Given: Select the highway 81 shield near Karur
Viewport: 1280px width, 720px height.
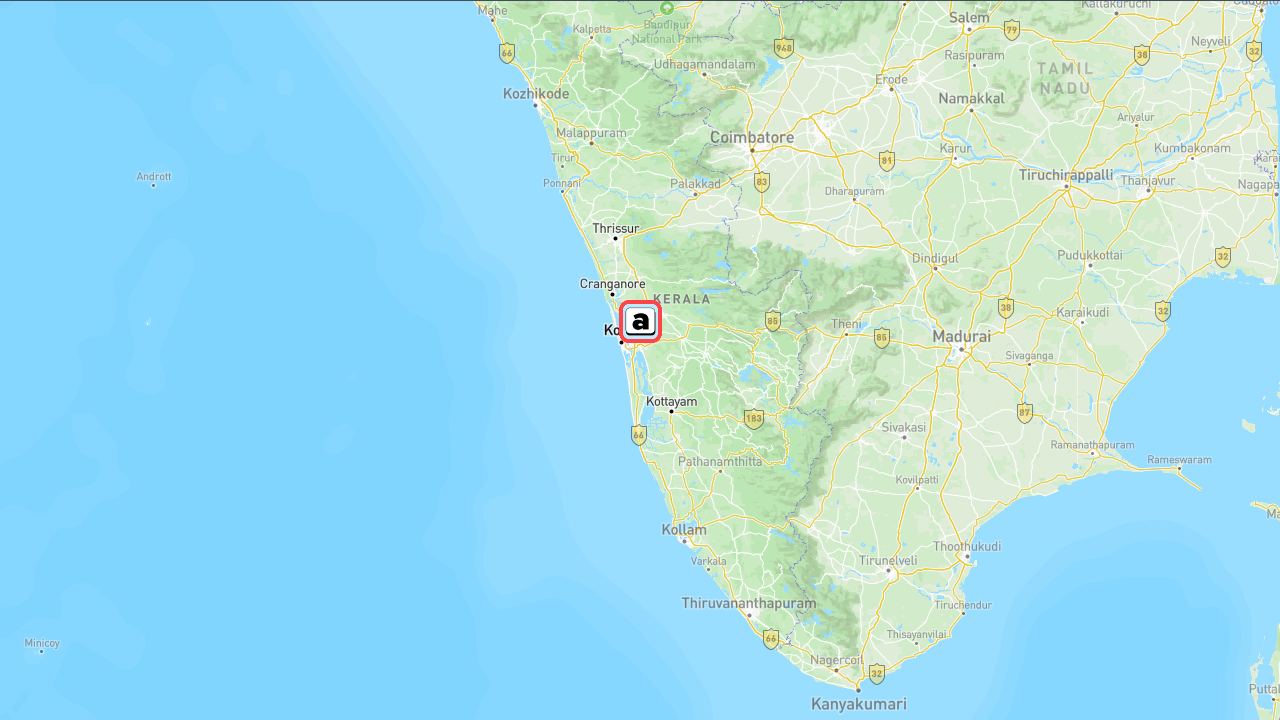Looking at the screenshot, I should tap(887, 161).
